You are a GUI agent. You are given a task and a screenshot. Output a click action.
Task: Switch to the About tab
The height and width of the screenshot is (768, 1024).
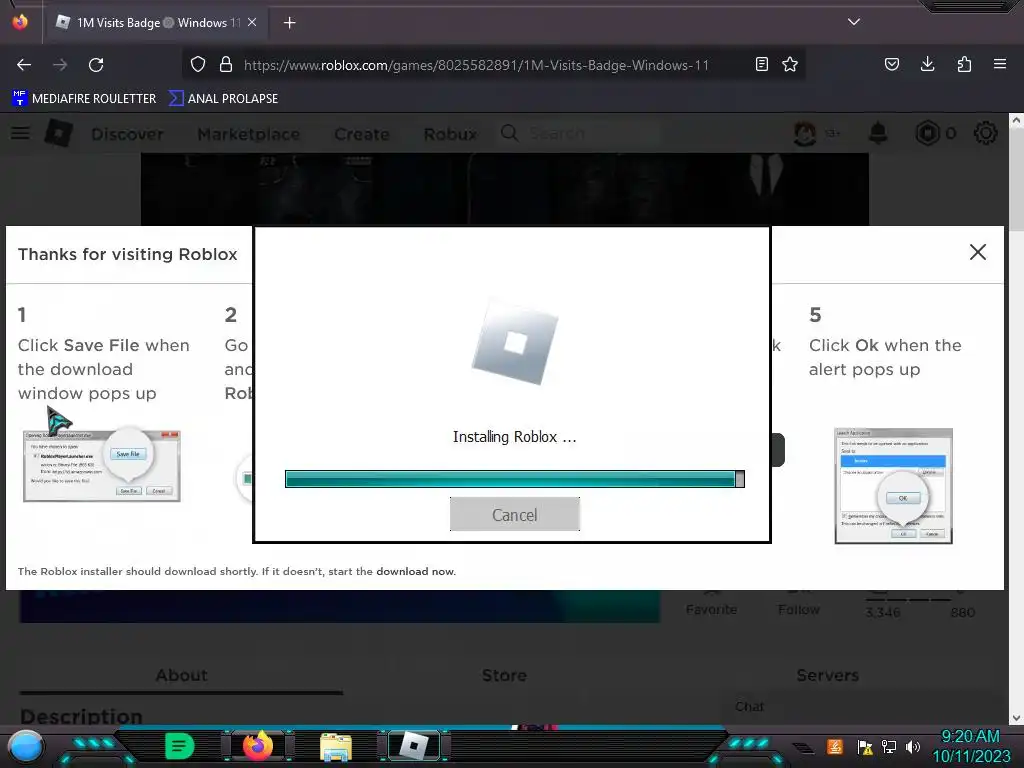pos(182,675)
